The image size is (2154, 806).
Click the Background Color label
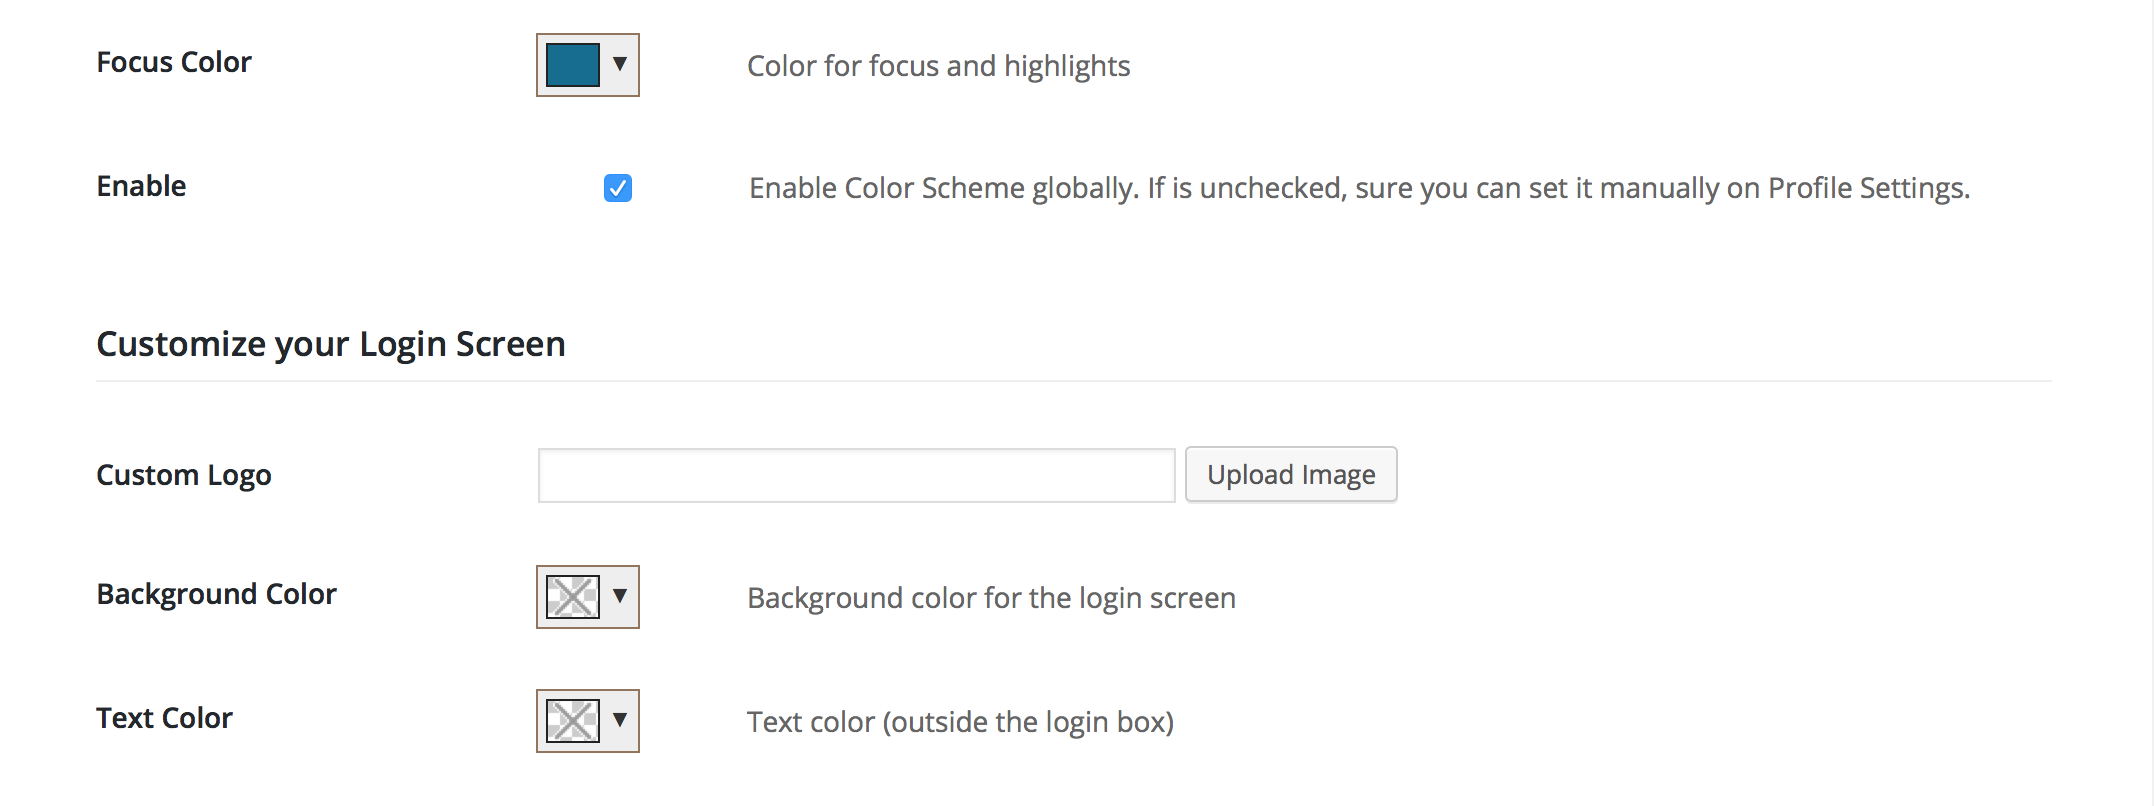[216, 594]
